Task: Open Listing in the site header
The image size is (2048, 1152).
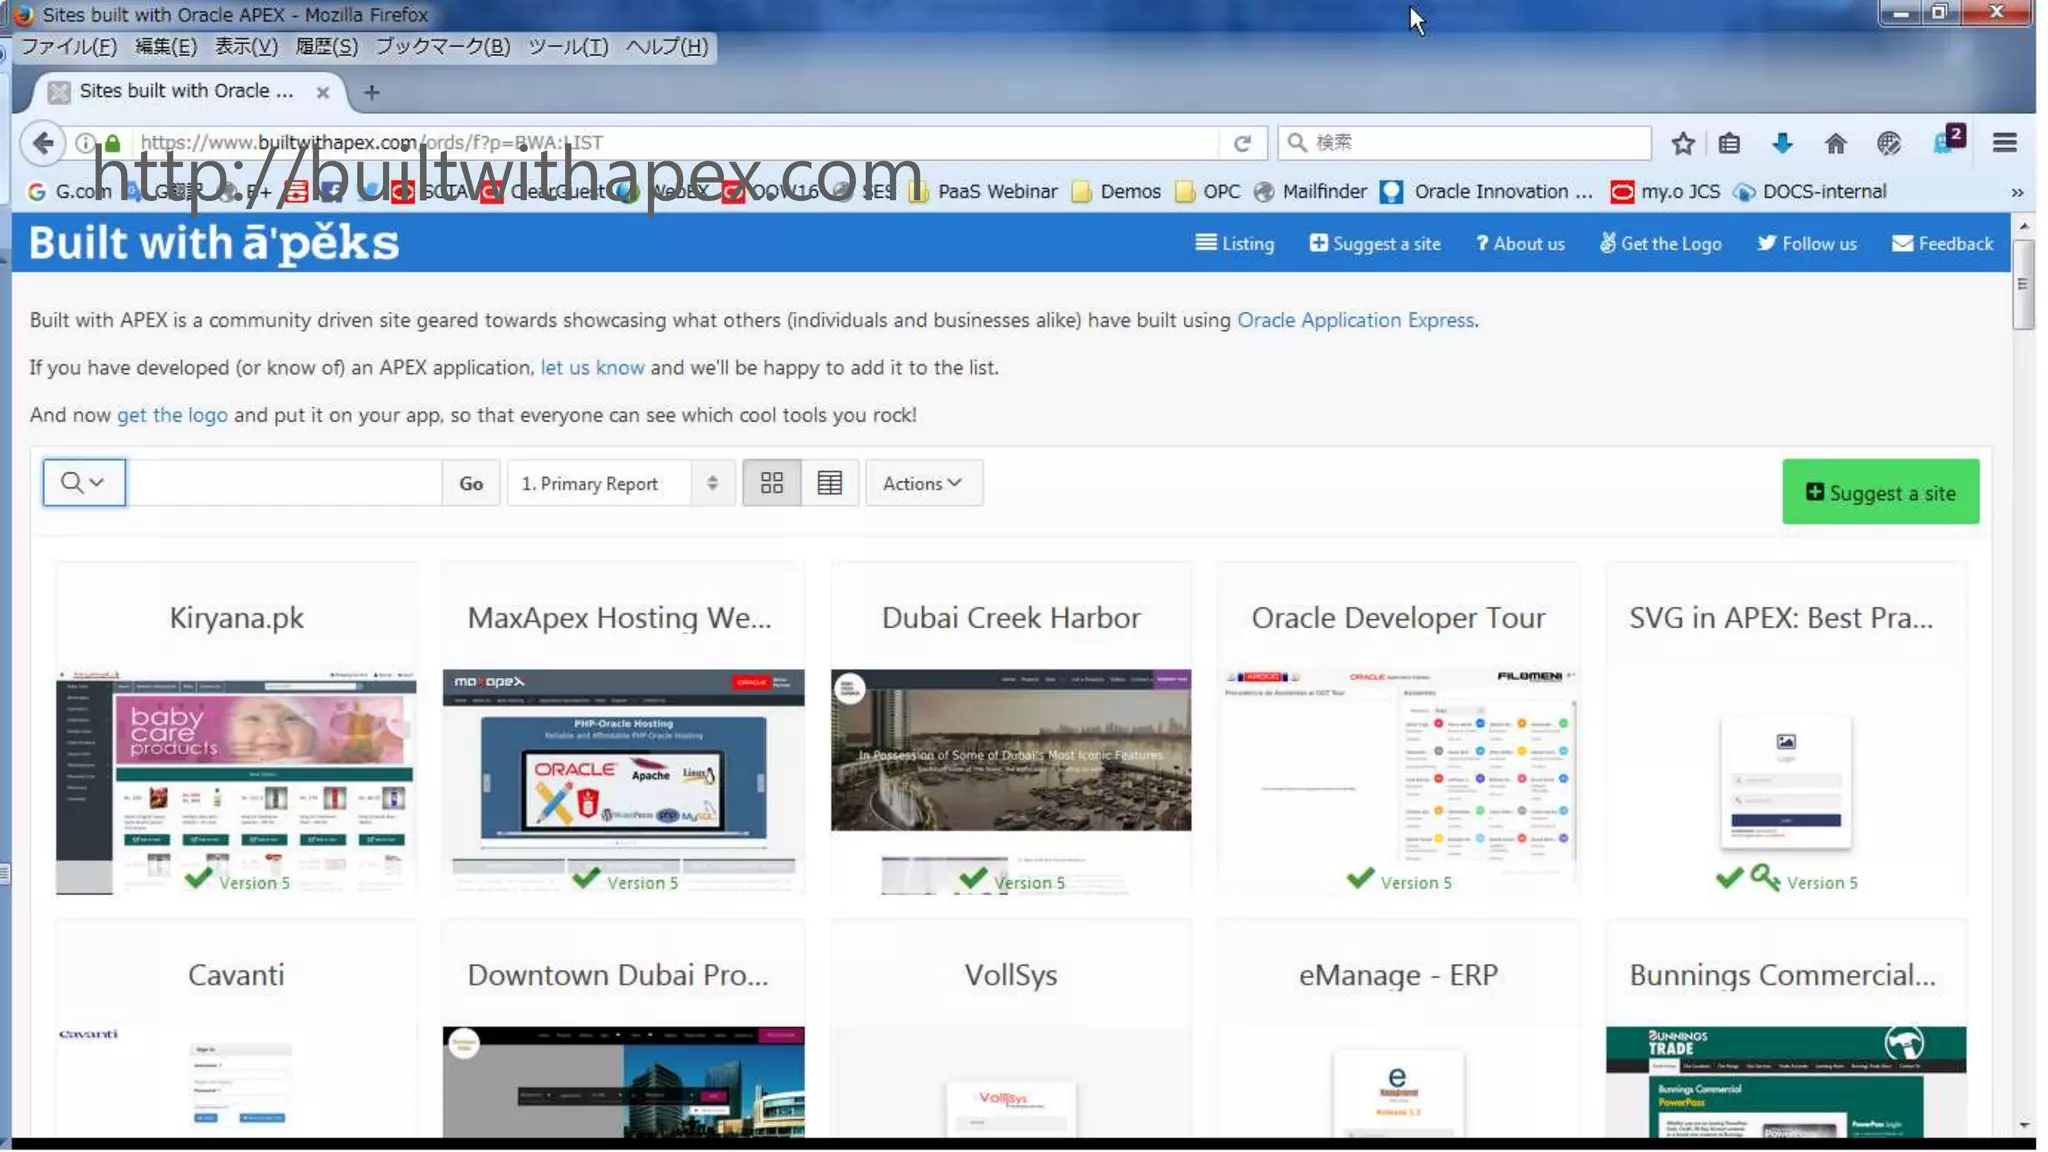Action: [1235, 244]
